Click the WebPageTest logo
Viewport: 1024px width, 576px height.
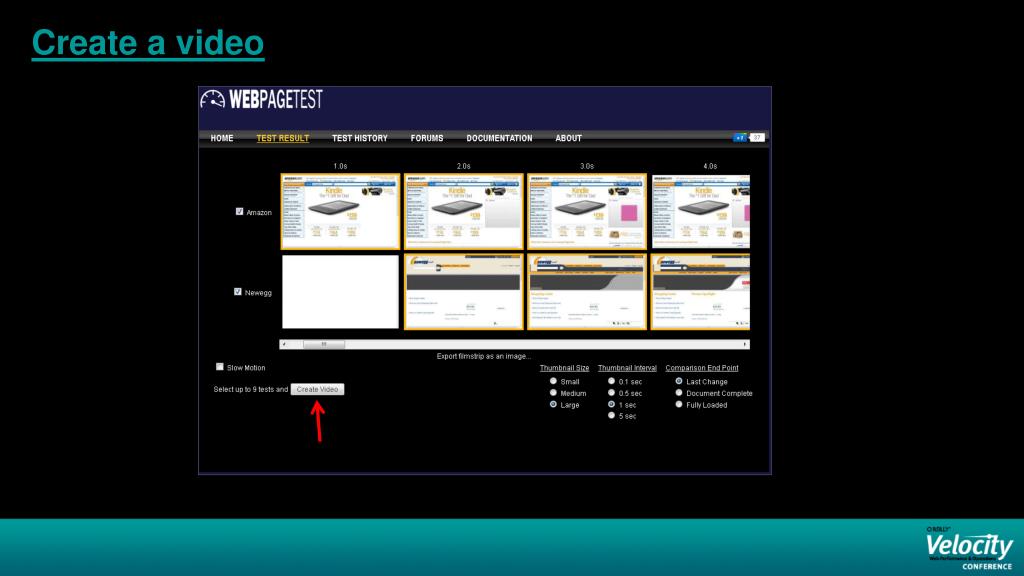(261, 99)
